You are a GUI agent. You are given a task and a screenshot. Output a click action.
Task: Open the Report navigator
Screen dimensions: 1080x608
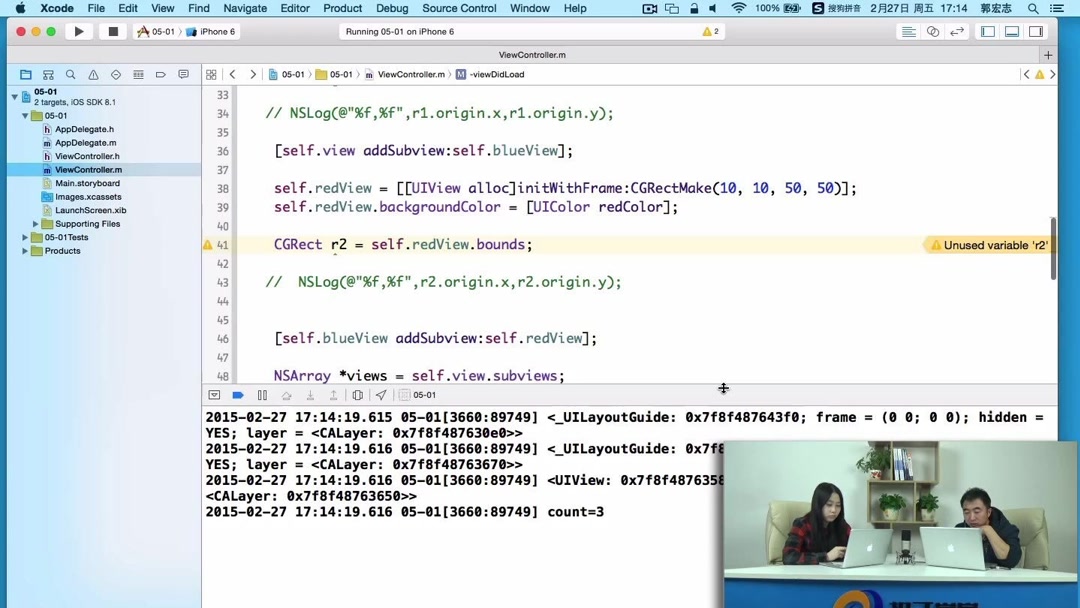(183, 74)
